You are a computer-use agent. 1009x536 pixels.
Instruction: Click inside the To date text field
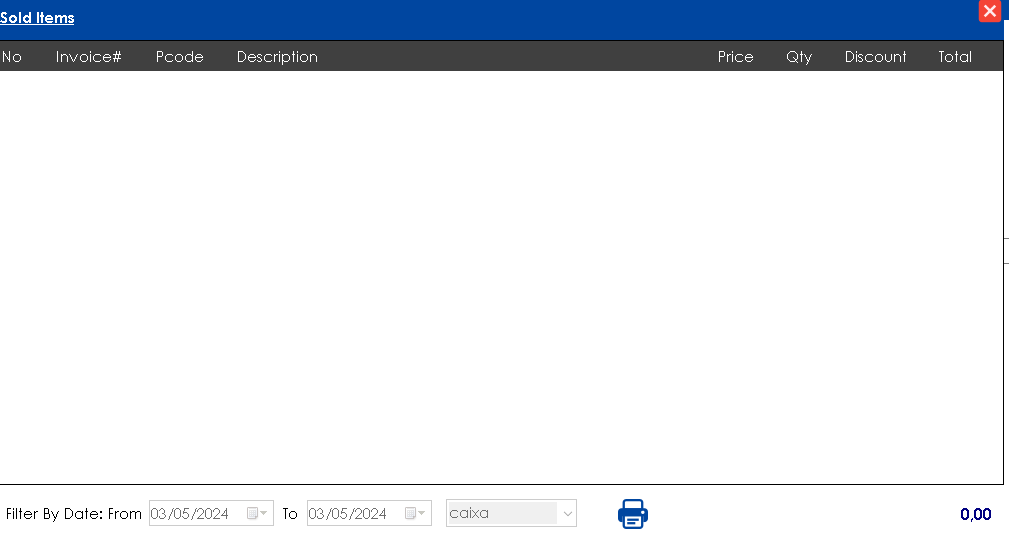tap(352, 514)
